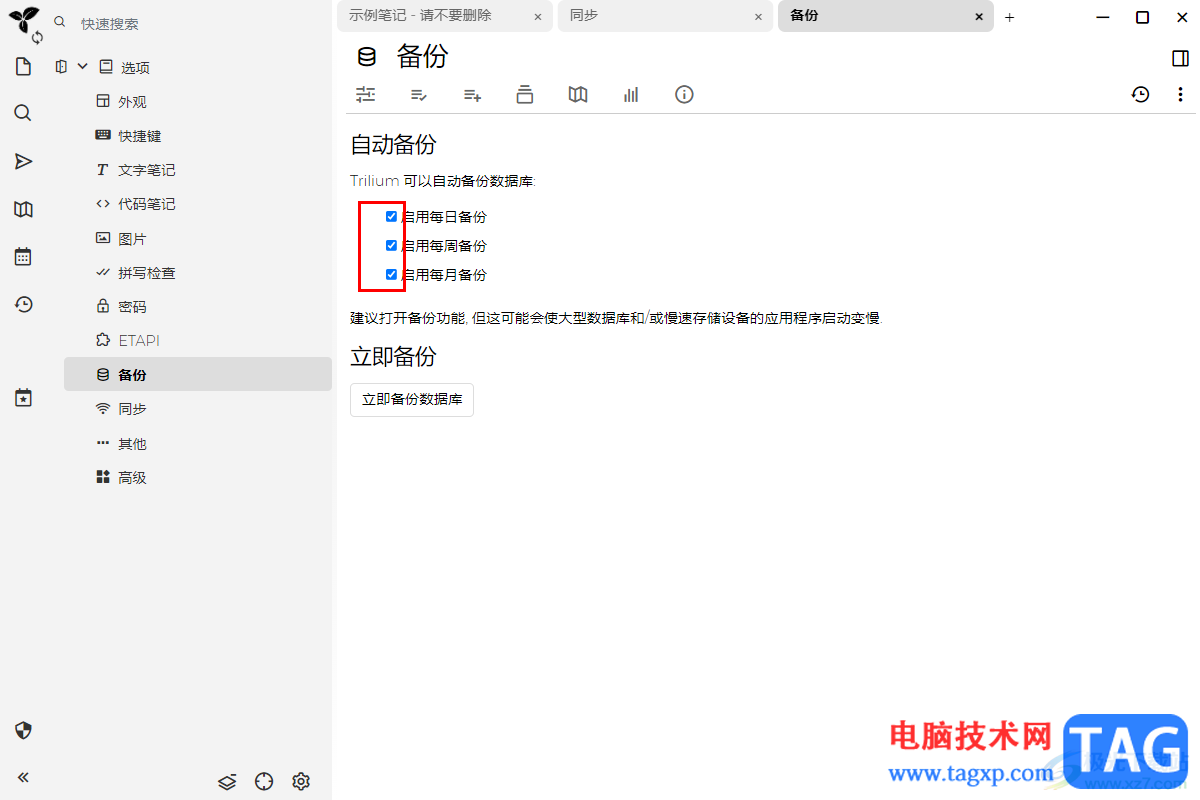Open 高级 options in the tree
This screenshot has width=1200, height=800.
(132, 478)
